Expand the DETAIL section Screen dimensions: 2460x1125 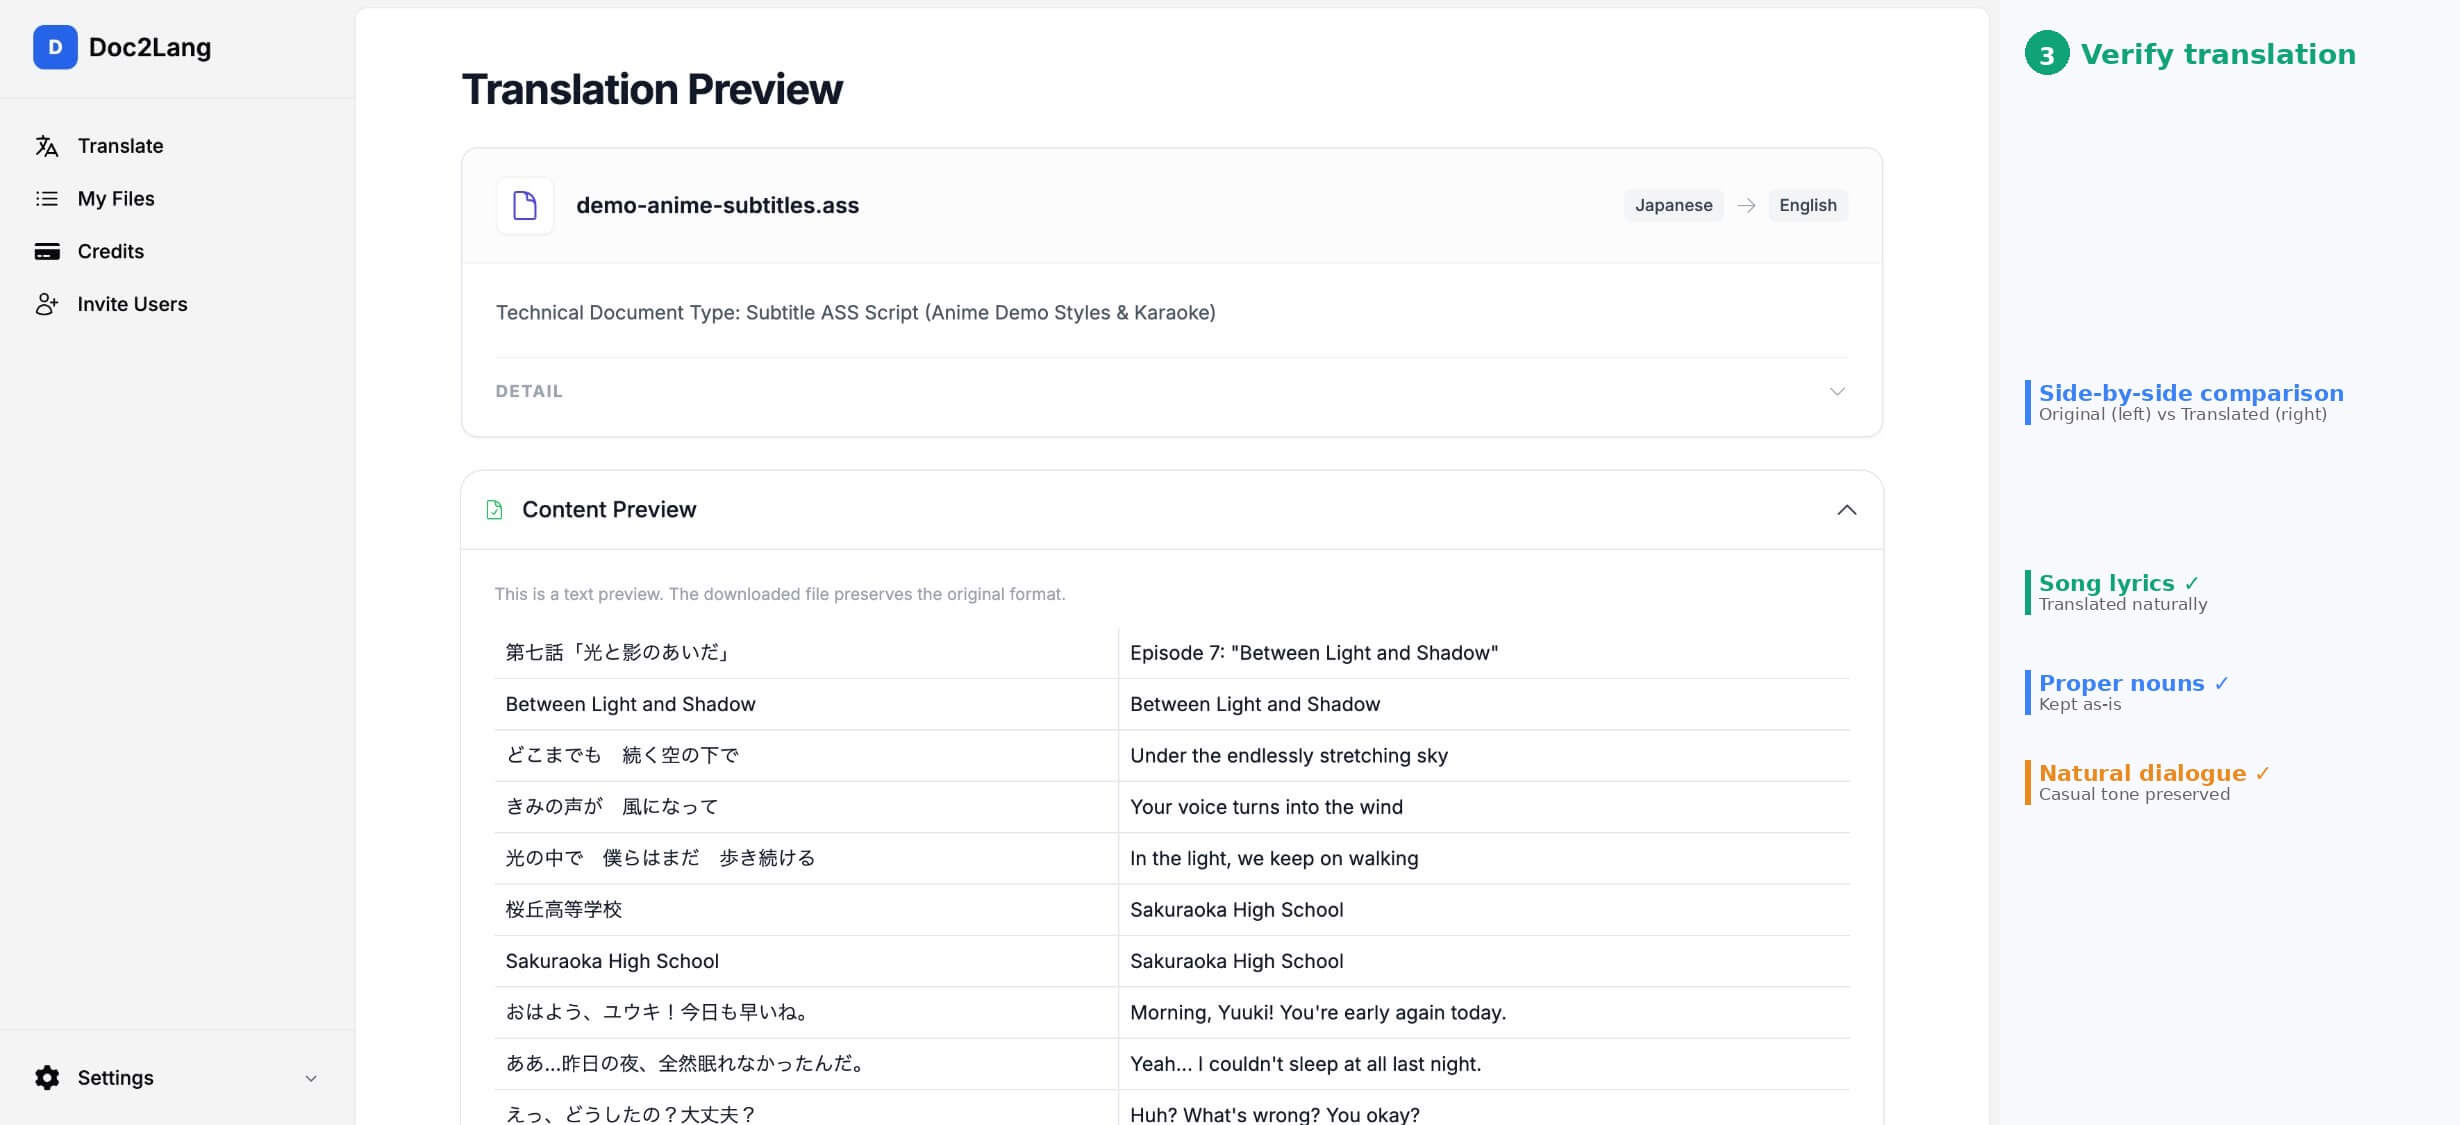click(1837, 391)
